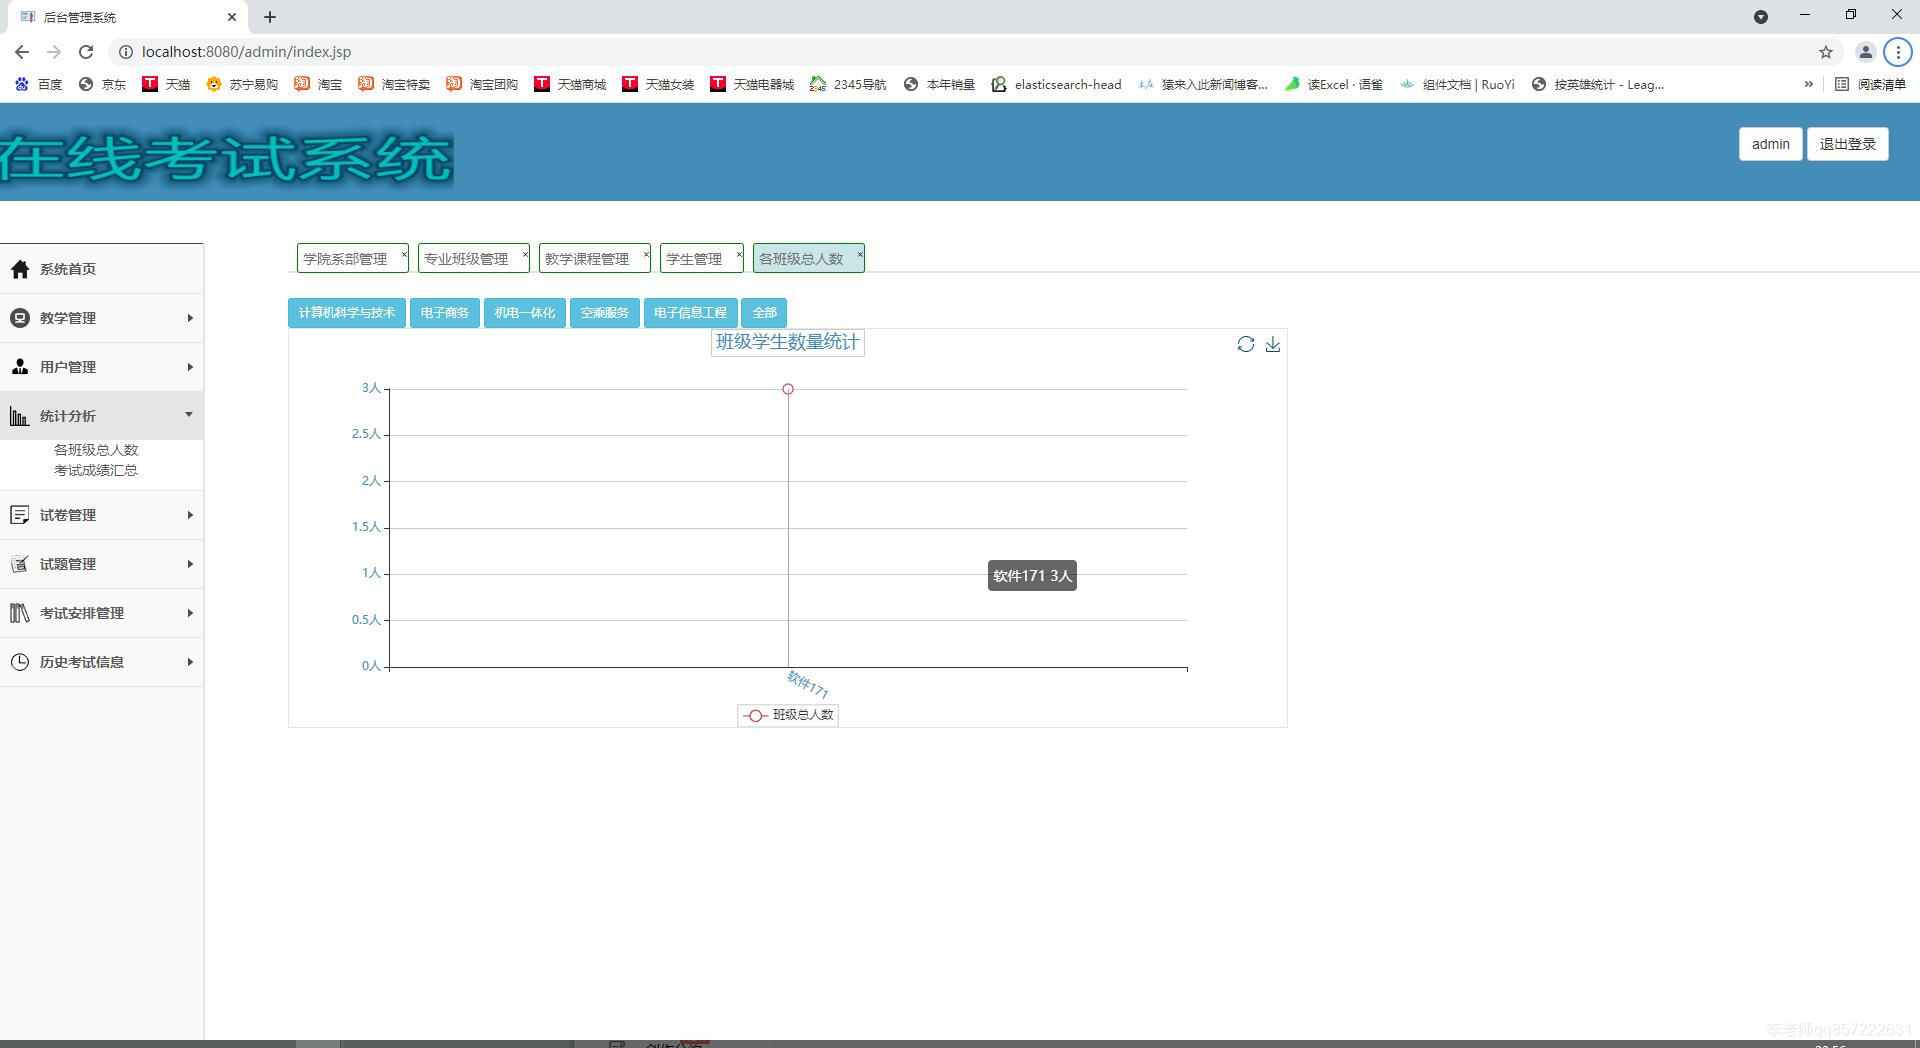The height and width of the screenshot is (1048, 1920).
Task: Click the 教学管理 sidebar icon
Action: [x=20, y=317]
